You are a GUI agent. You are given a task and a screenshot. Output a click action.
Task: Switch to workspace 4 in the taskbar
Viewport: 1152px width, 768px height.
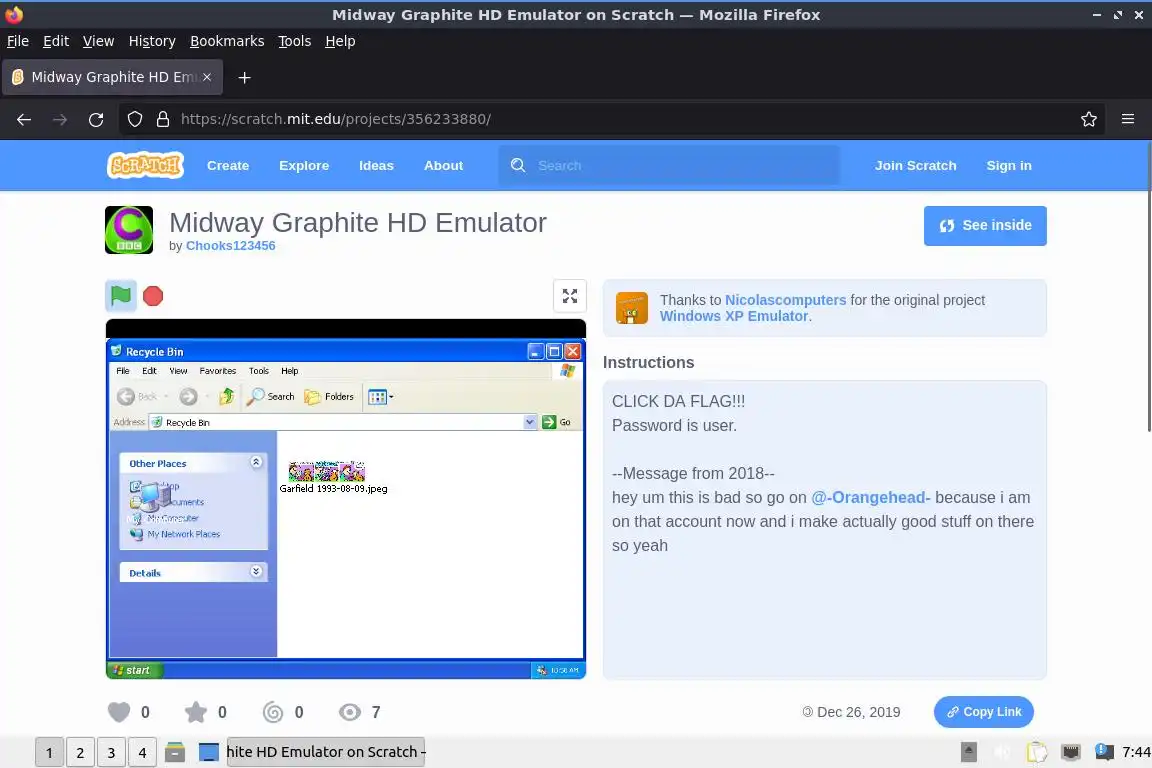point(142,753)
